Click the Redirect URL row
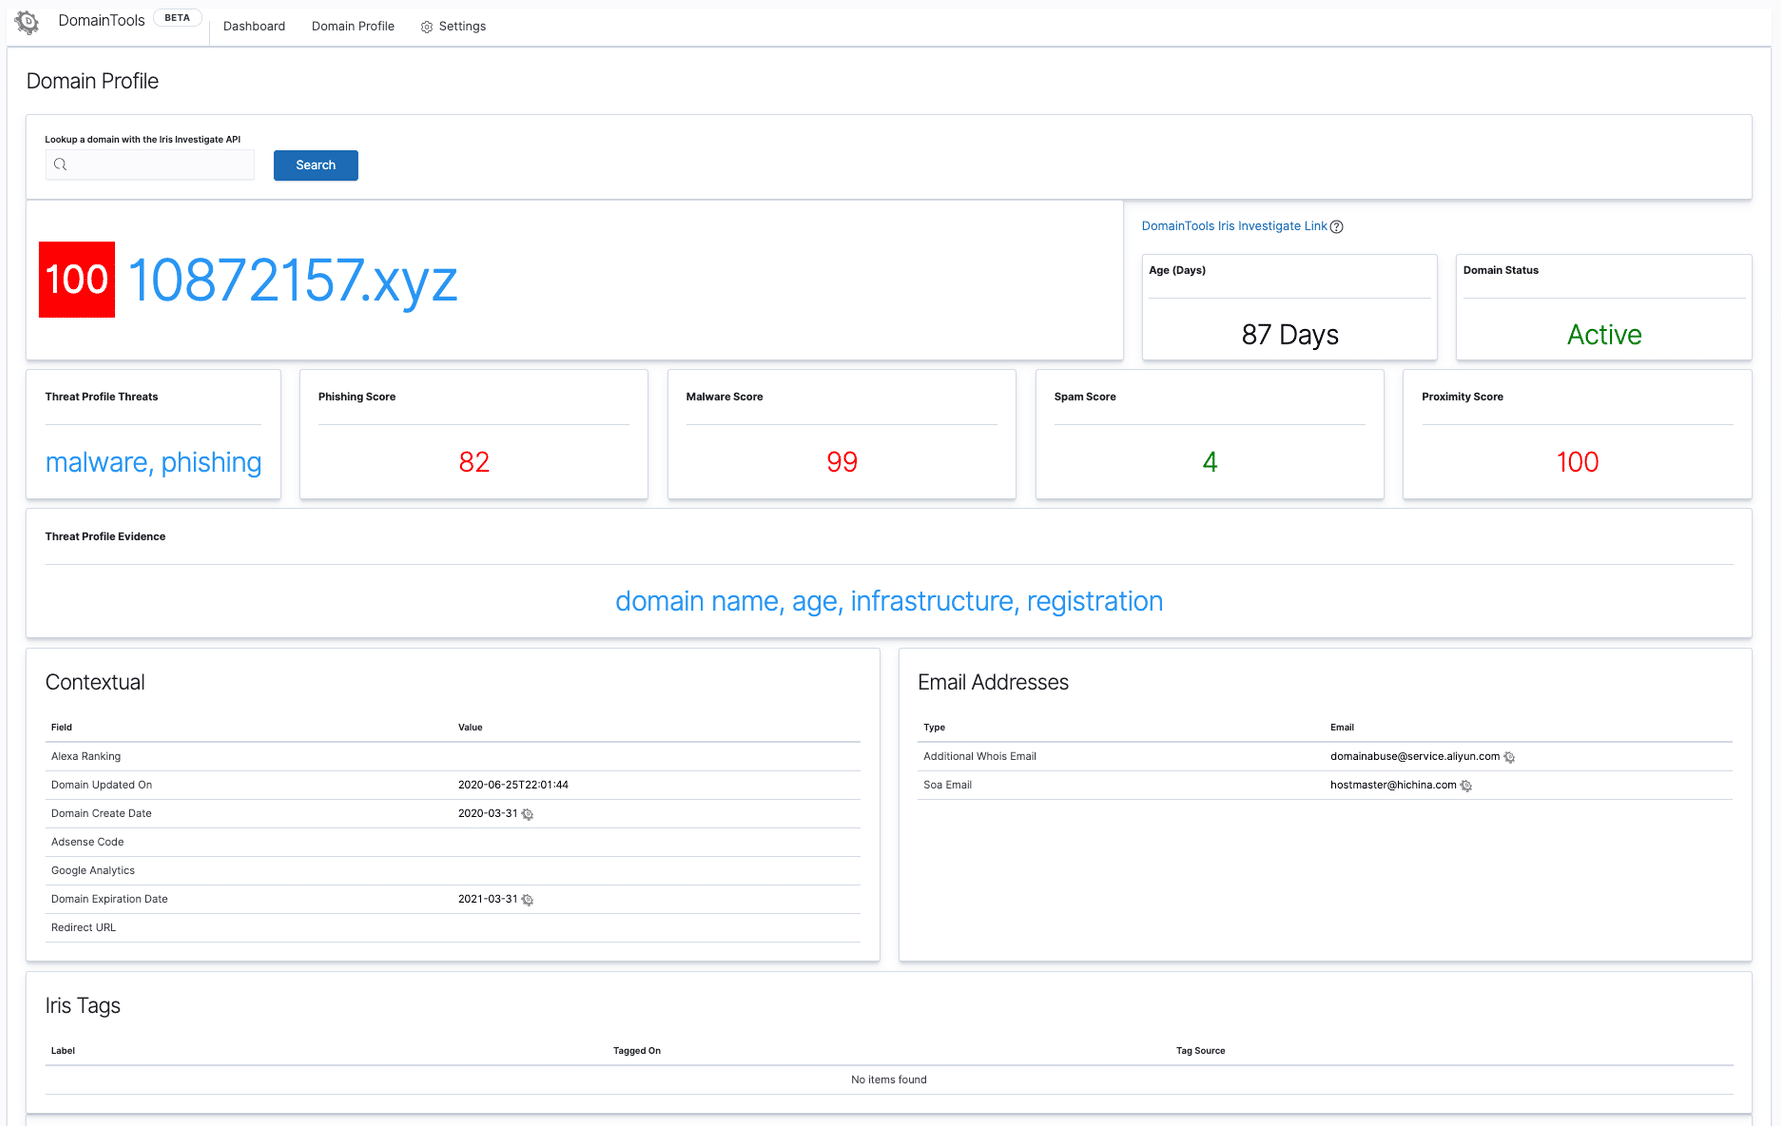The height and width of the screenshot is (1126, 1781). pos(453,928)
